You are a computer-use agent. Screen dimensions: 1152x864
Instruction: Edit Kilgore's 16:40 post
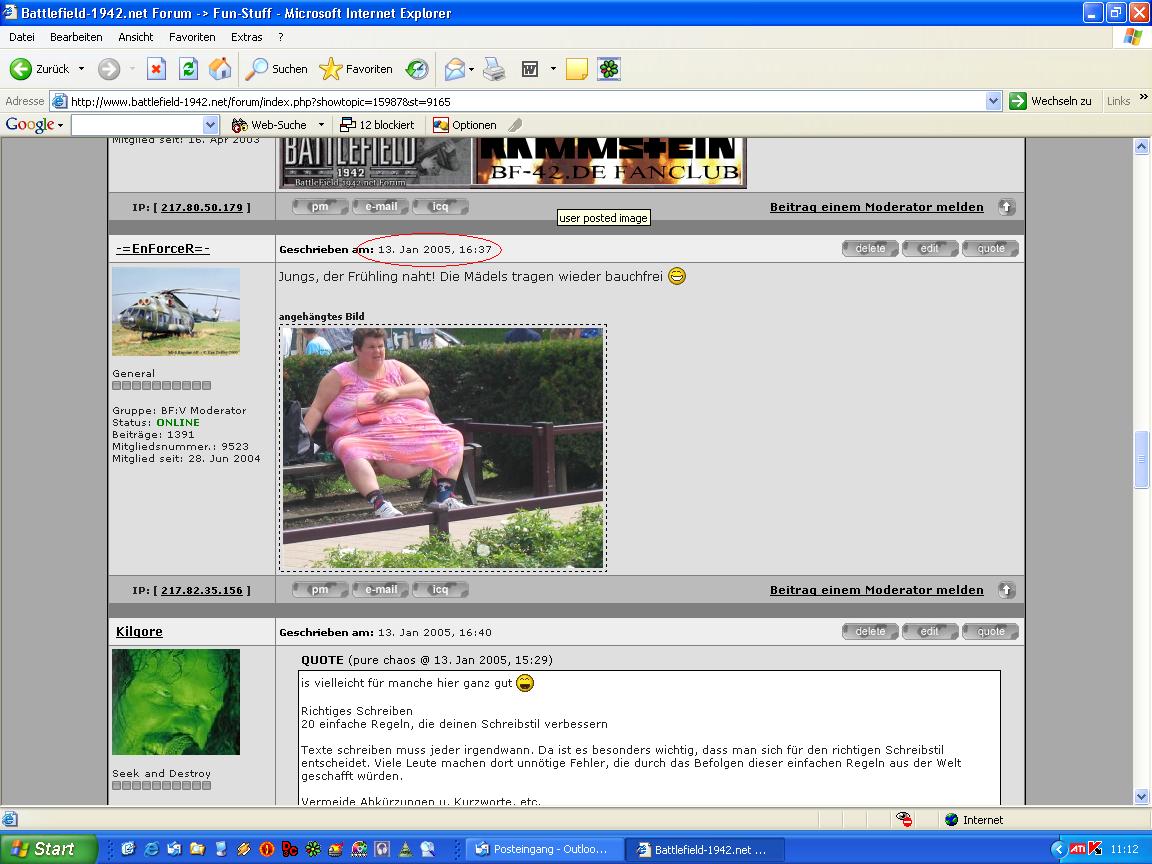930,631
